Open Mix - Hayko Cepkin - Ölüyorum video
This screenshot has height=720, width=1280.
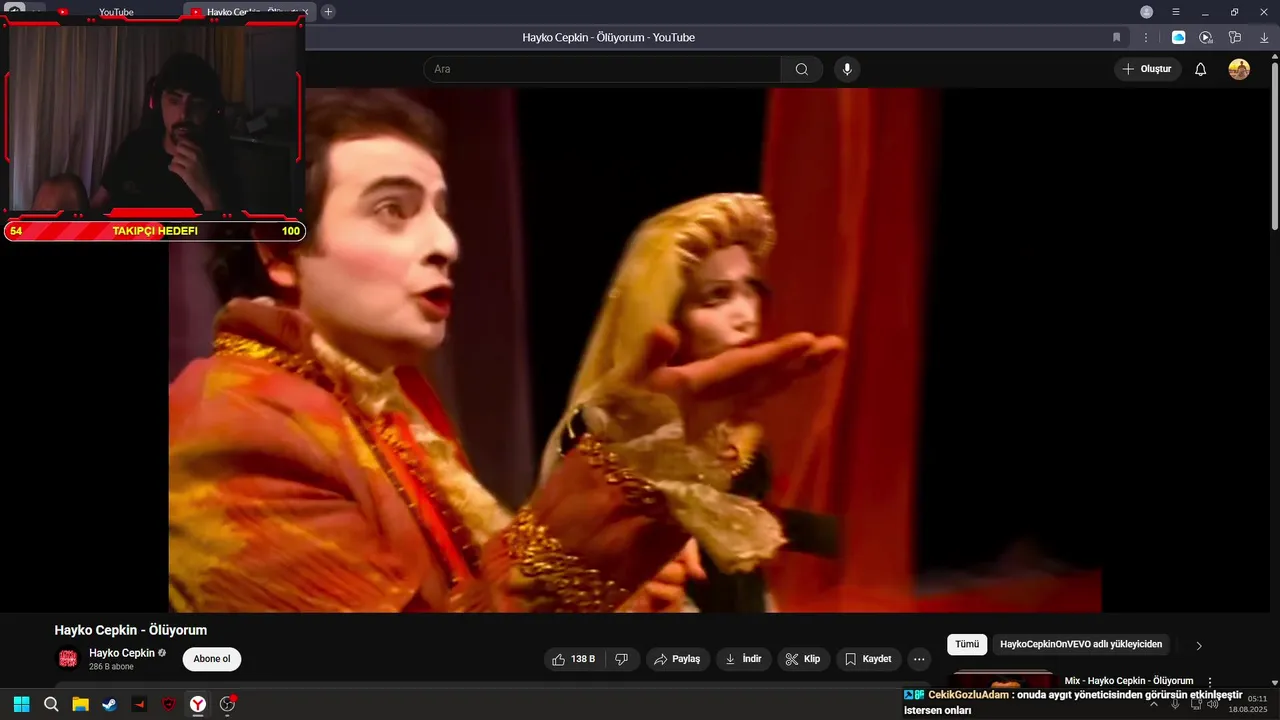click(x=1129, y=681)
